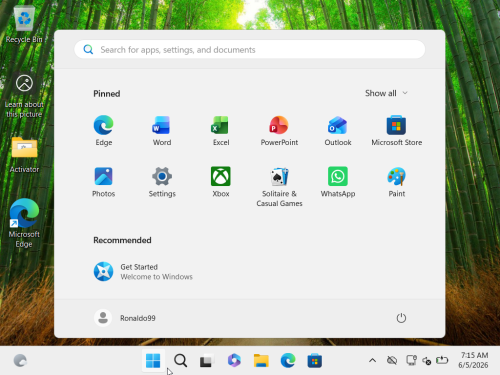Viewport: 500px width, 375px height.
Task: Open taskbar Search magnifier icon
Action: point(180,360)
